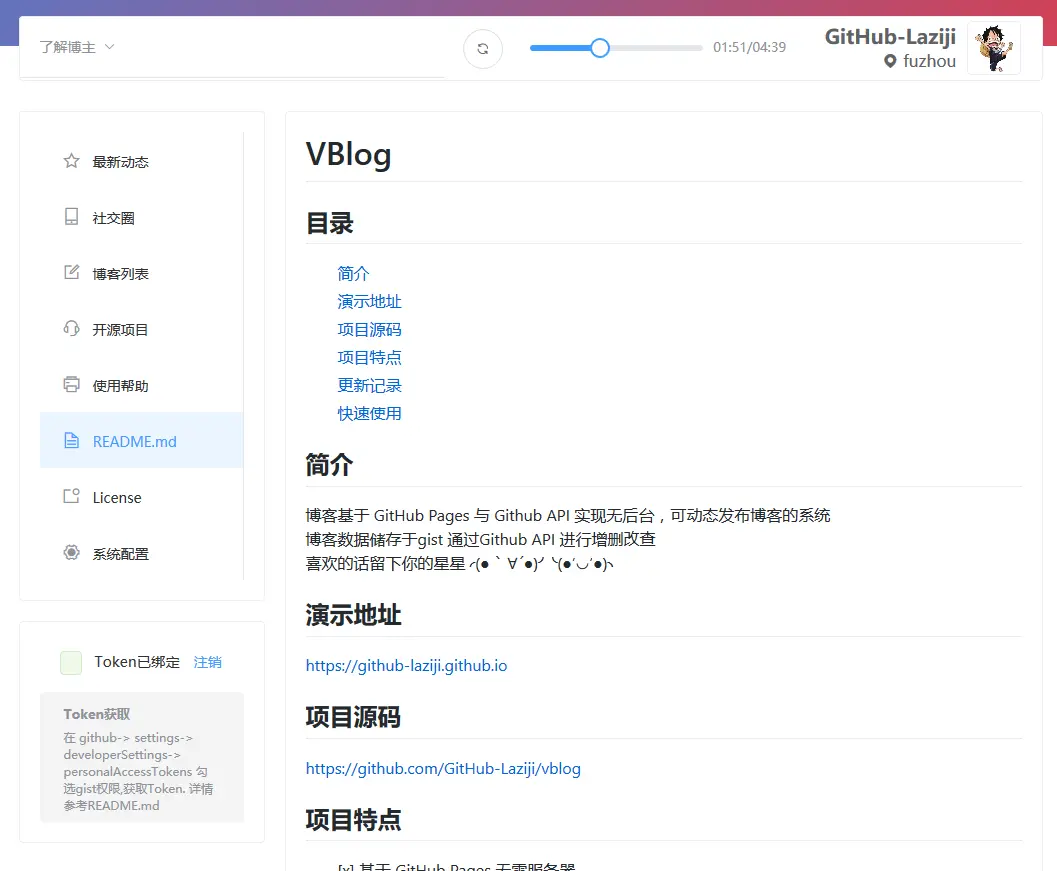Open the 社交圈 menu item

[x=142, y=218]
